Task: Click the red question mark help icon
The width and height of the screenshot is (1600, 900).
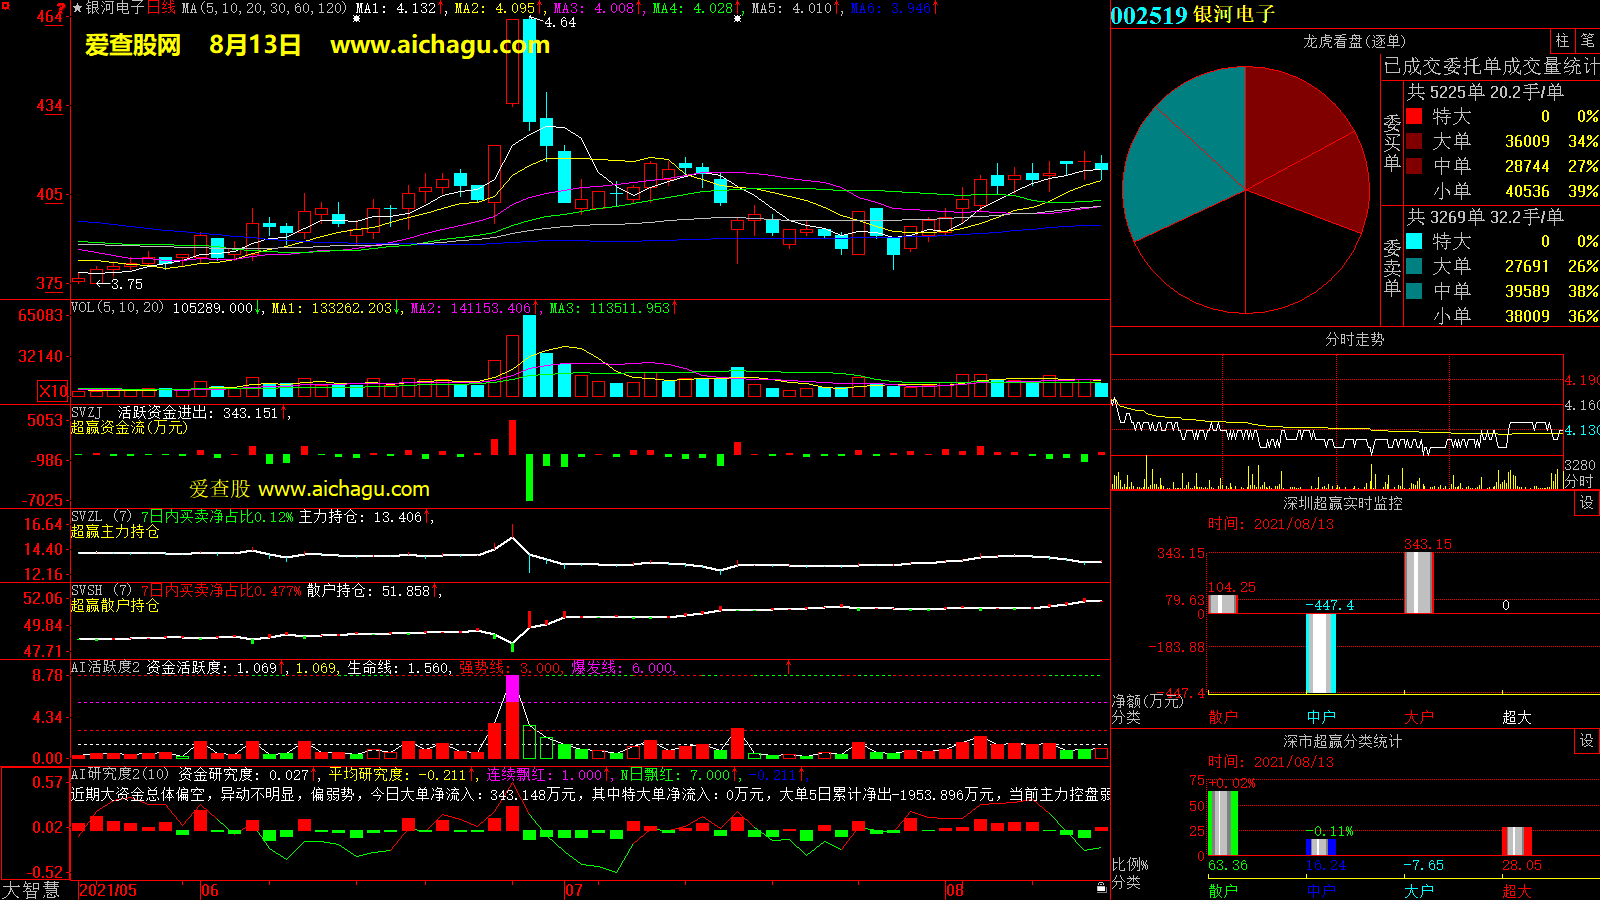Action: tap(63, 8)
